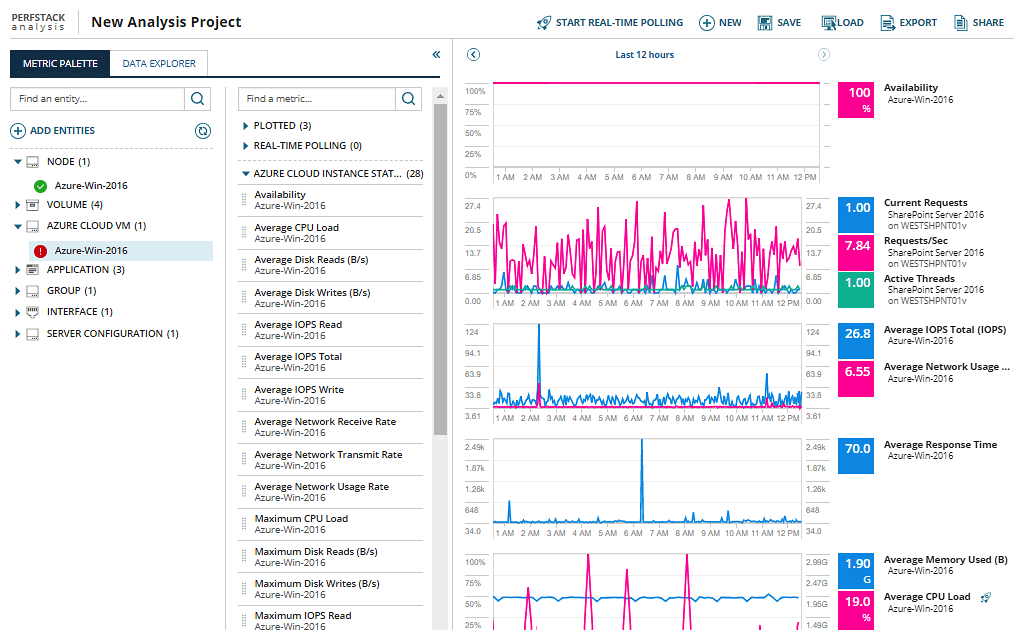
Task: Click the refresh icon beside ADD ENTITIES
Action: pyautogui.click(x=202, y=131)
